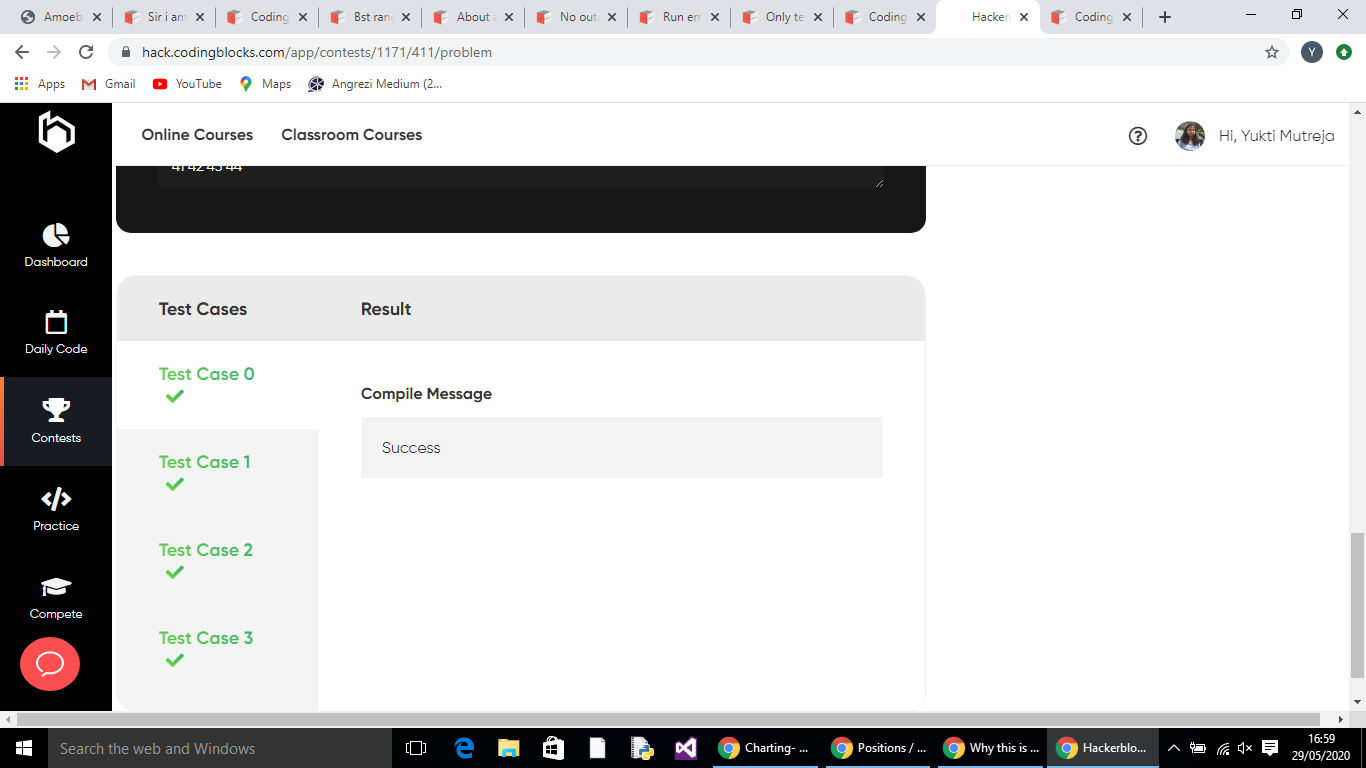Click the page's vertical scrollbar thumb
The height and width of the screenshot is (768, 1366).
point(1357,606)
